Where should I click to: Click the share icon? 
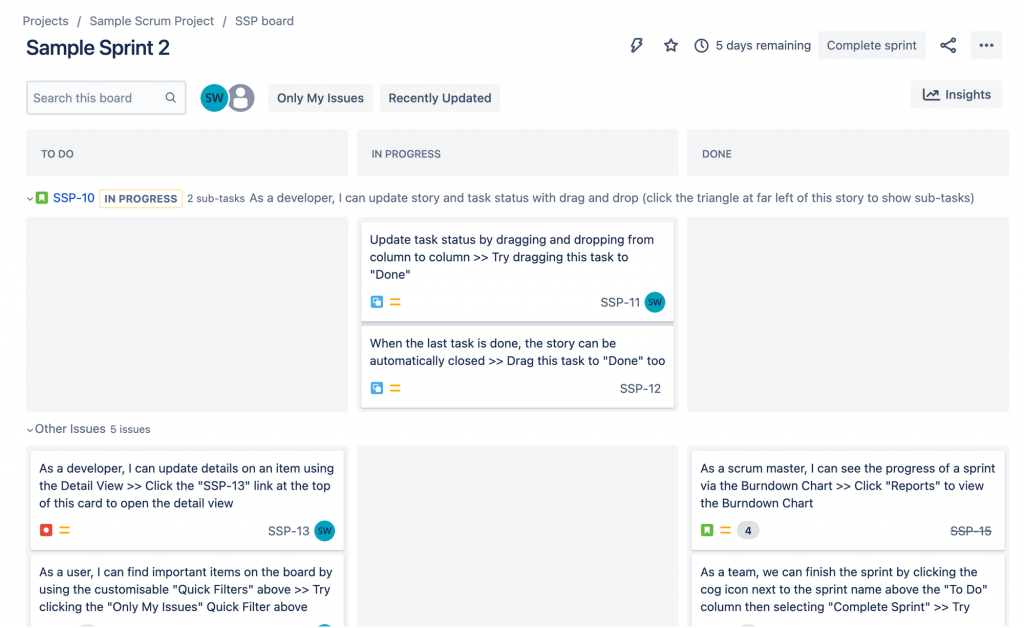(948, 45)
